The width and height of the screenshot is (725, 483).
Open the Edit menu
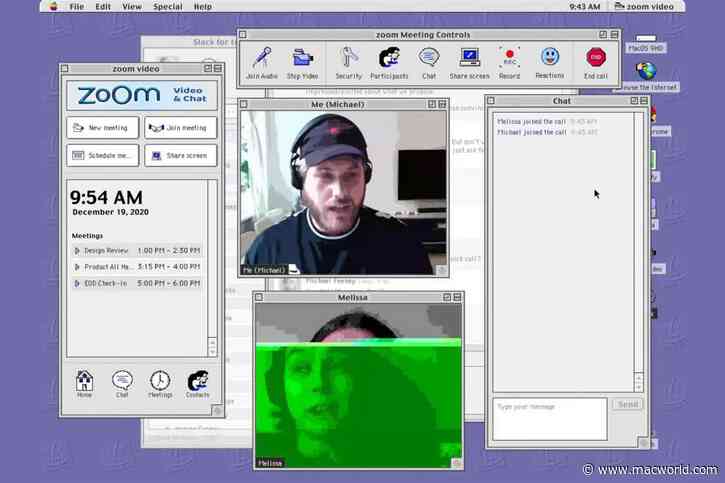[103, 6]
